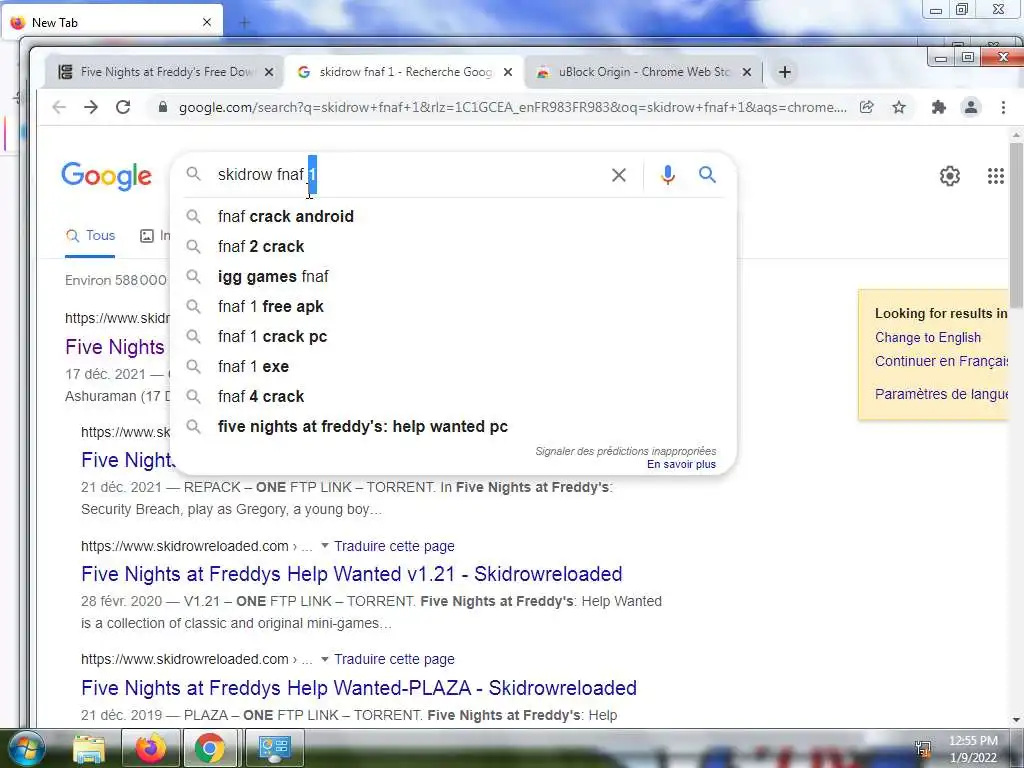Open the Google apps grid

(995, 176)
